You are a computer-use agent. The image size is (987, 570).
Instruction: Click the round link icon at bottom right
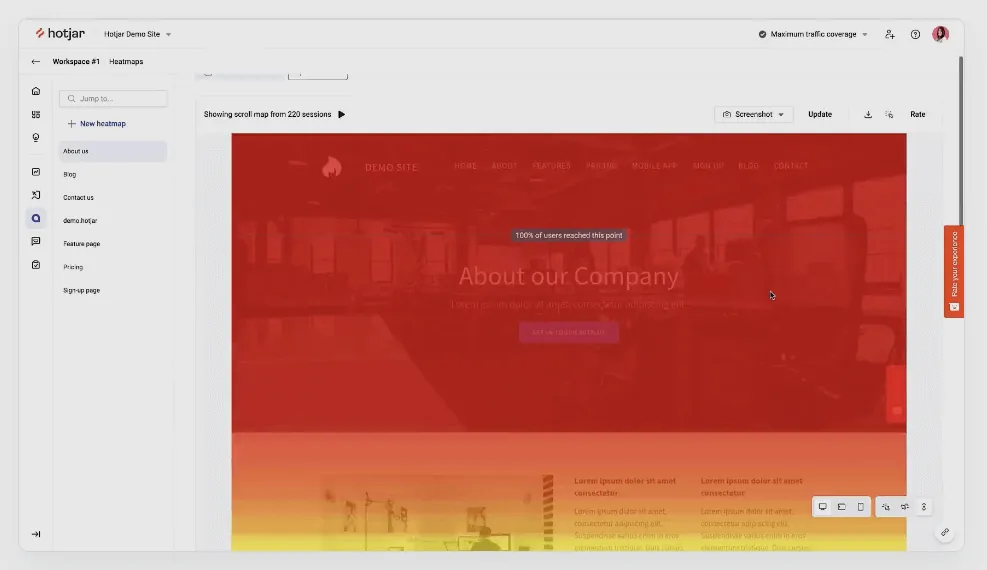coord(945,532)
